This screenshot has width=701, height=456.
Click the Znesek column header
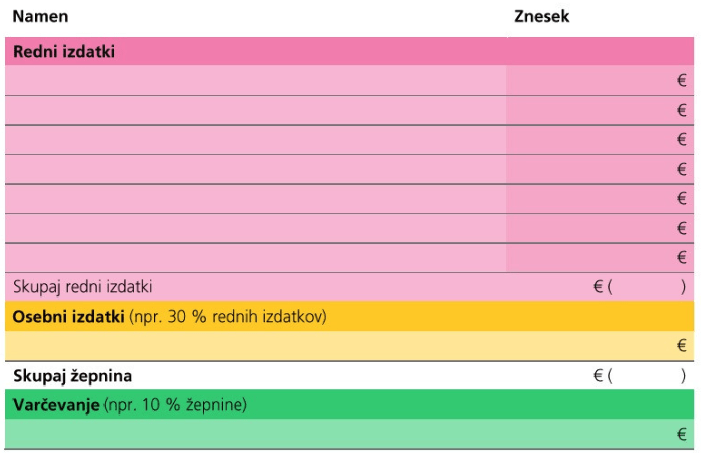coord(541,17)
